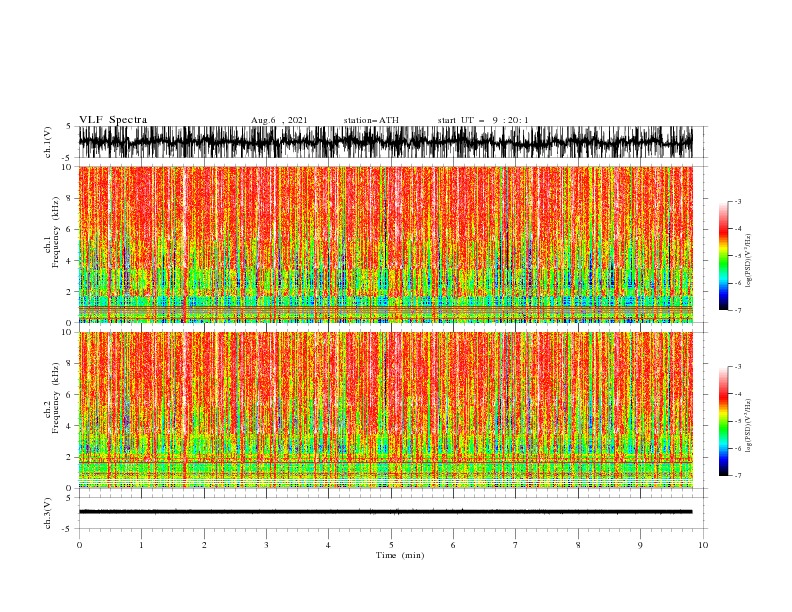Click the lower PSD color scale bar

[723, 421]
